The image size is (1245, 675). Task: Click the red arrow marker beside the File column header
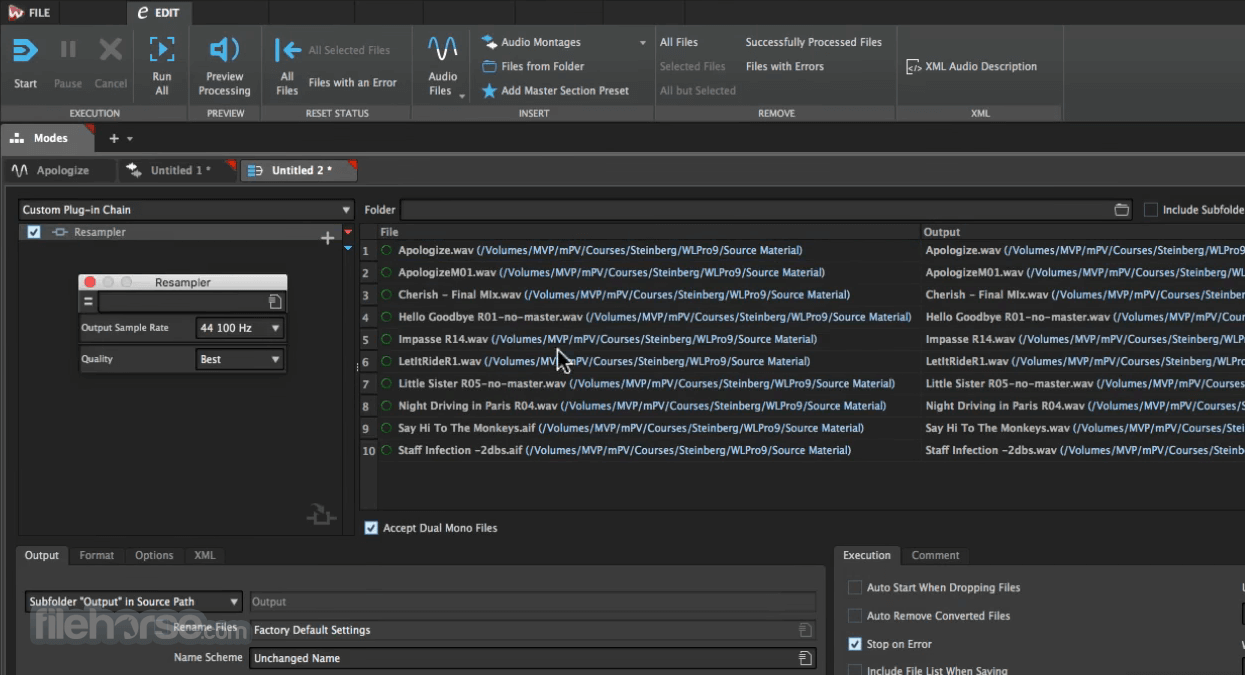348,232
